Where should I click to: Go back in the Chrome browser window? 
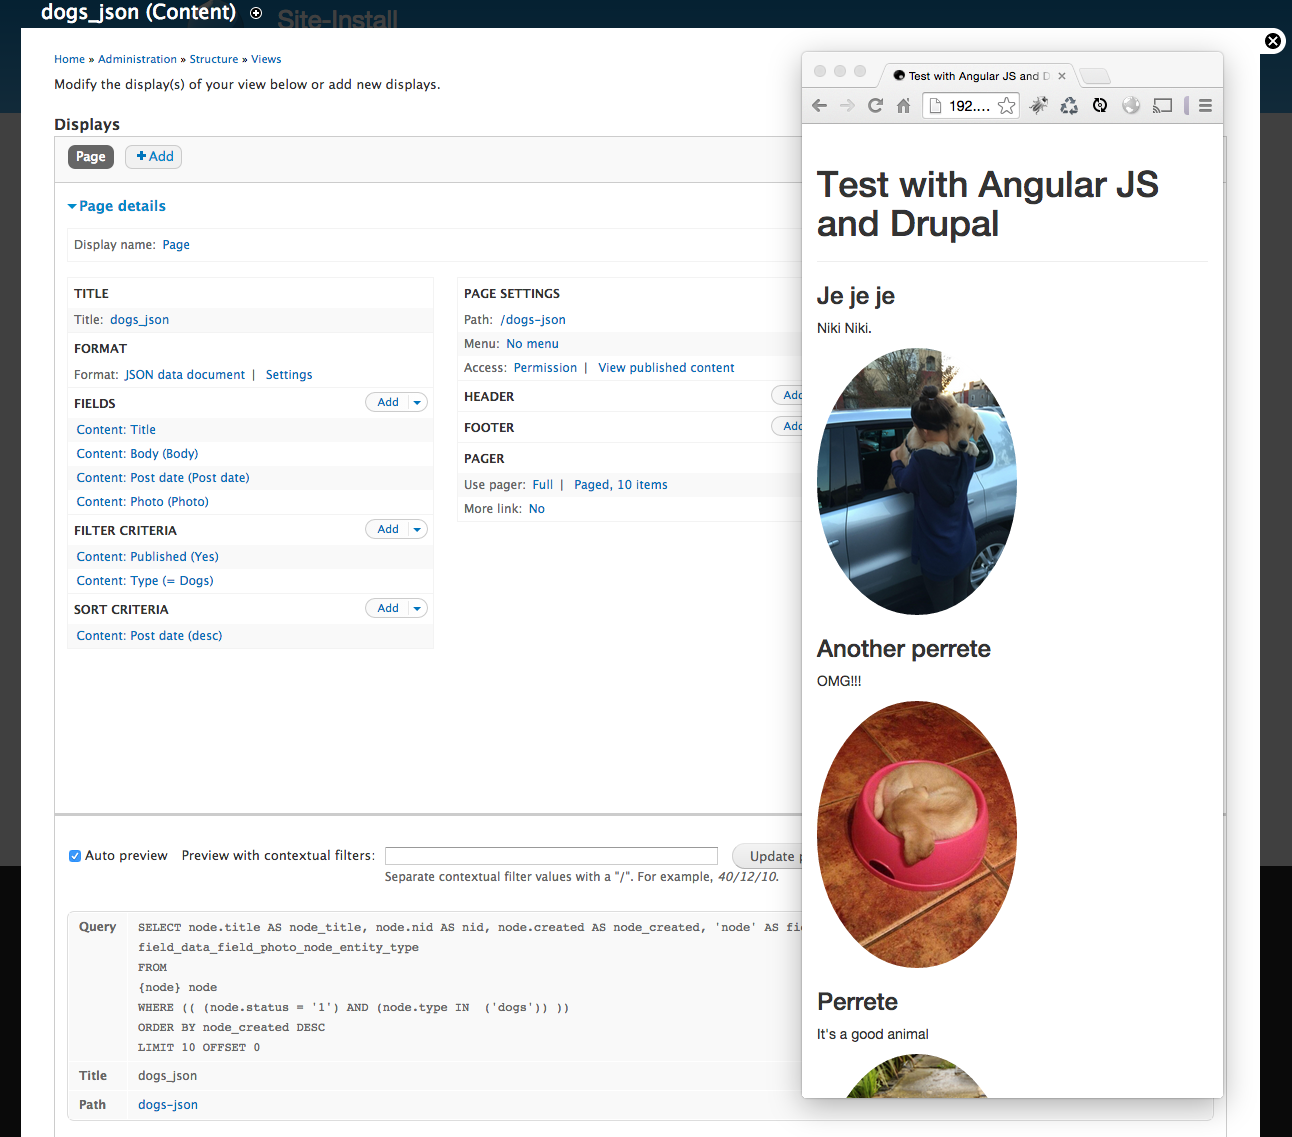819,105
